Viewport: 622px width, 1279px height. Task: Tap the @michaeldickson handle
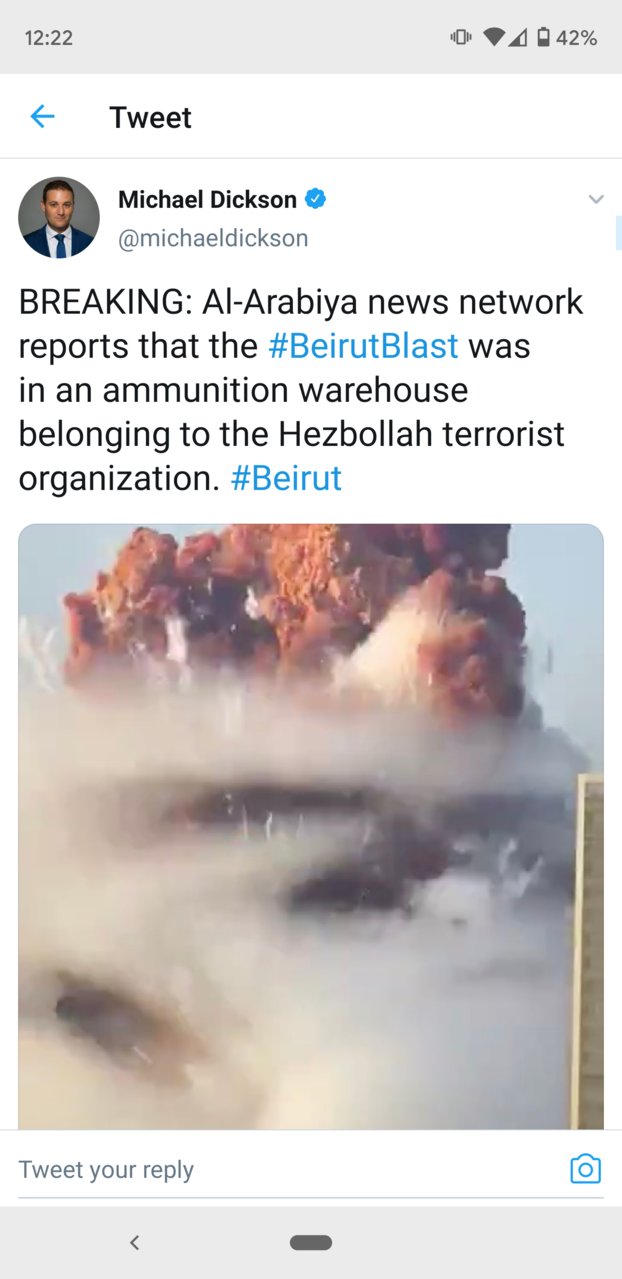point(213,238)
